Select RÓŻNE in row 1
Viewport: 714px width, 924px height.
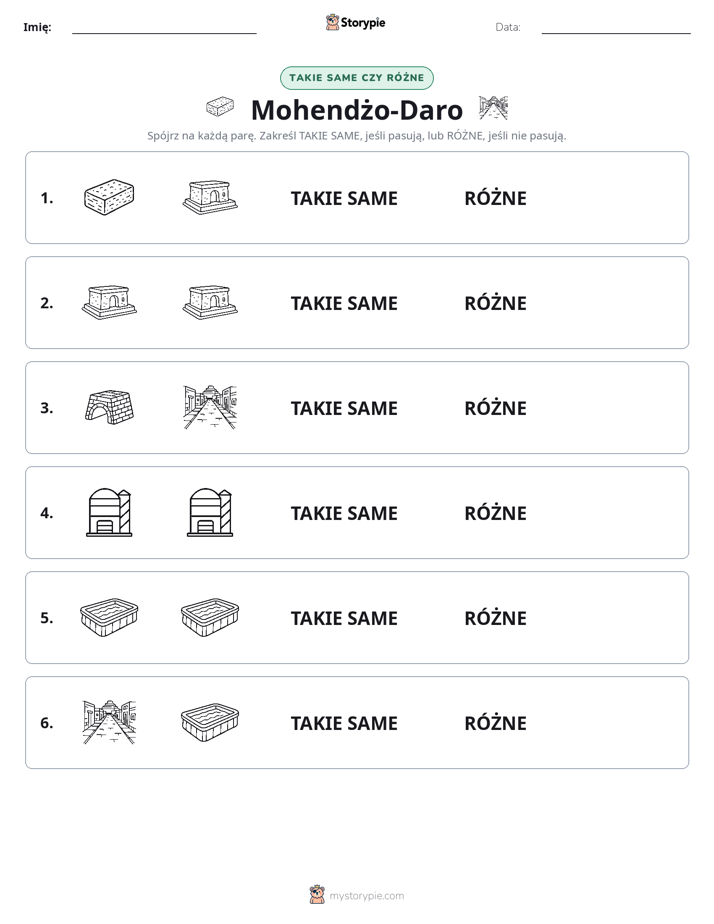495,198
